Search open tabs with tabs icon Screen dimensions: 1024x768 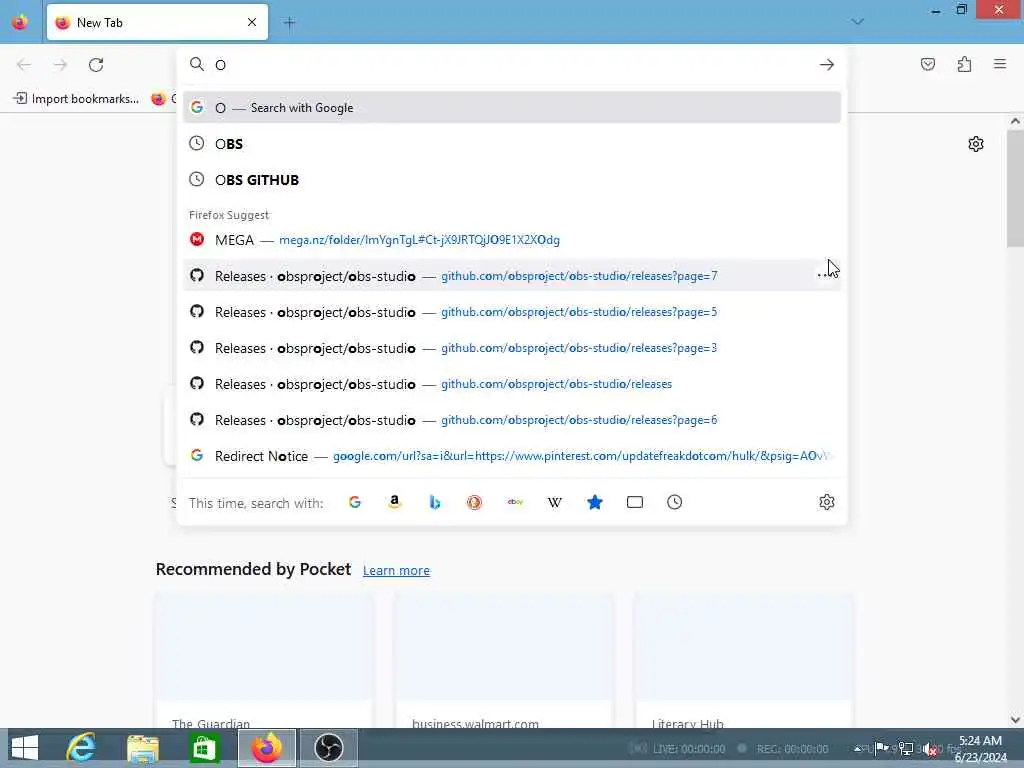pos(635,502)
